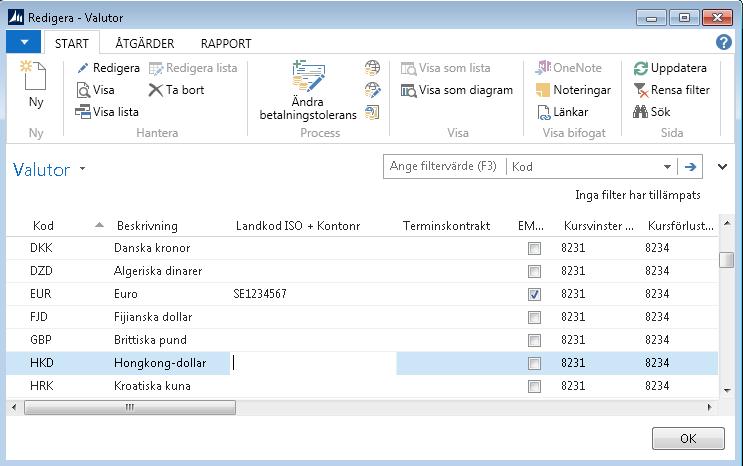This screenshot has width=743, height=466.
Task: Select the Kroatiska kuna cell
Action: pos(152,386)
